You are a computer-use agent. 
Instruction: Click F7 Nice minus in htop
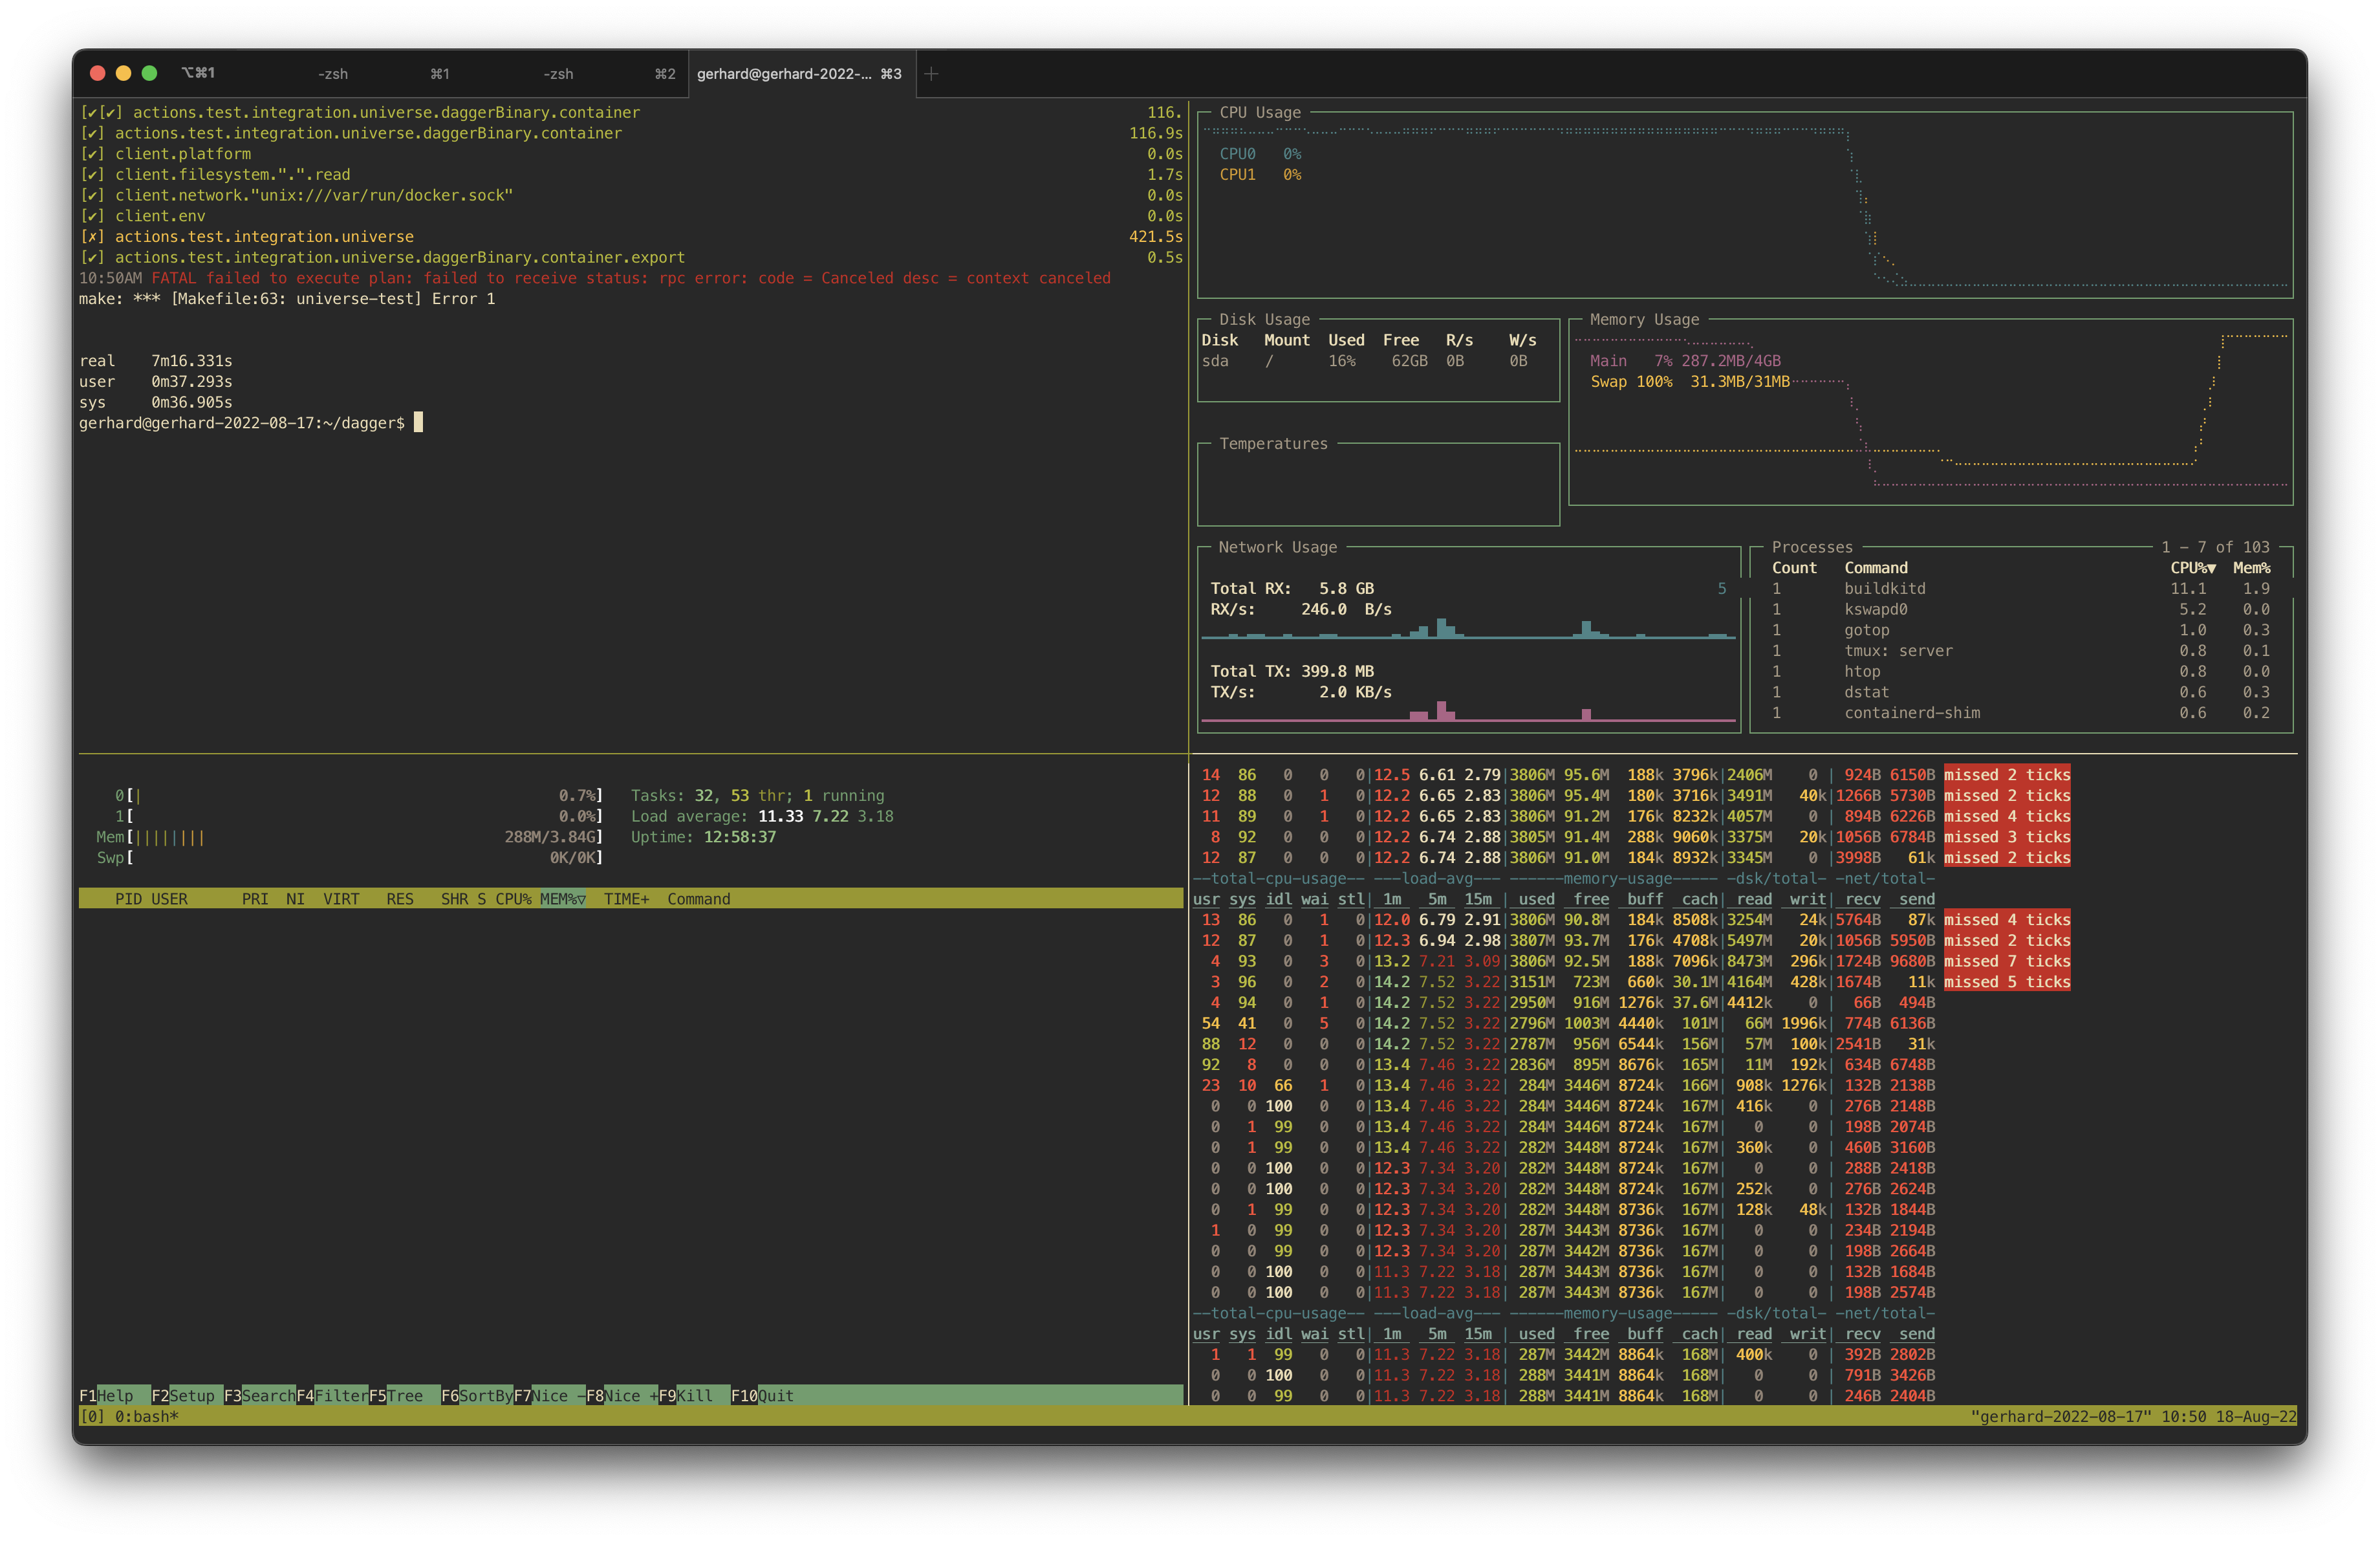549,1395
